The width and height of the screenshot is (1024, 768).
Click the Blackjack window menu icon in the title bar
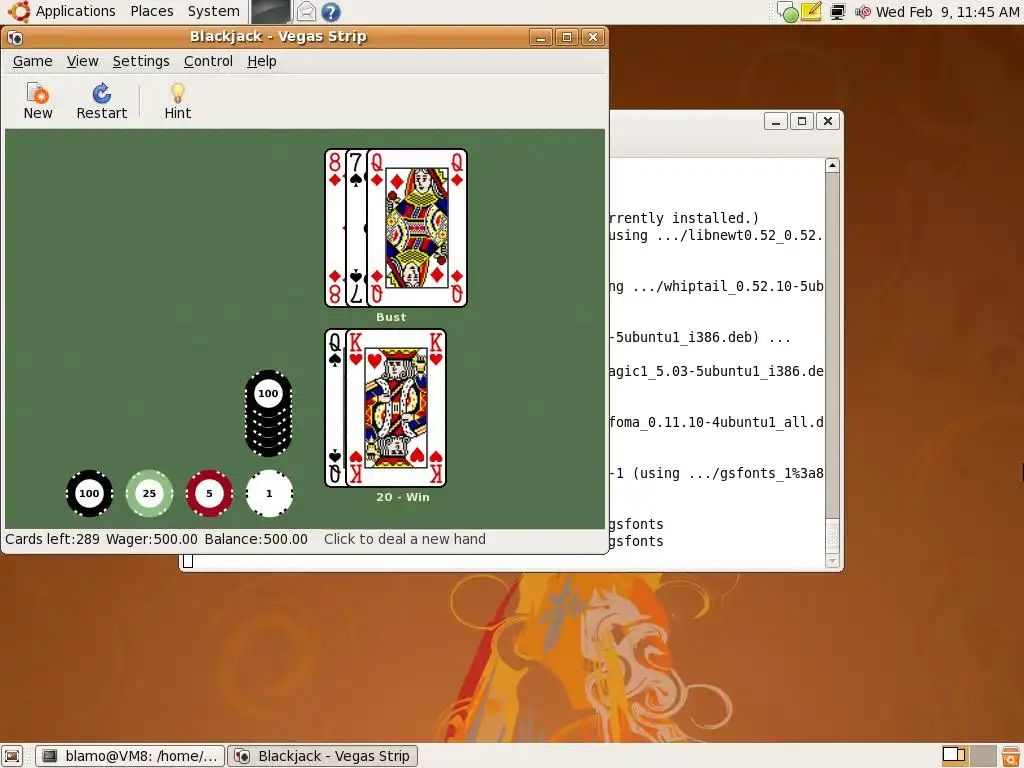[x=16, y=37]
